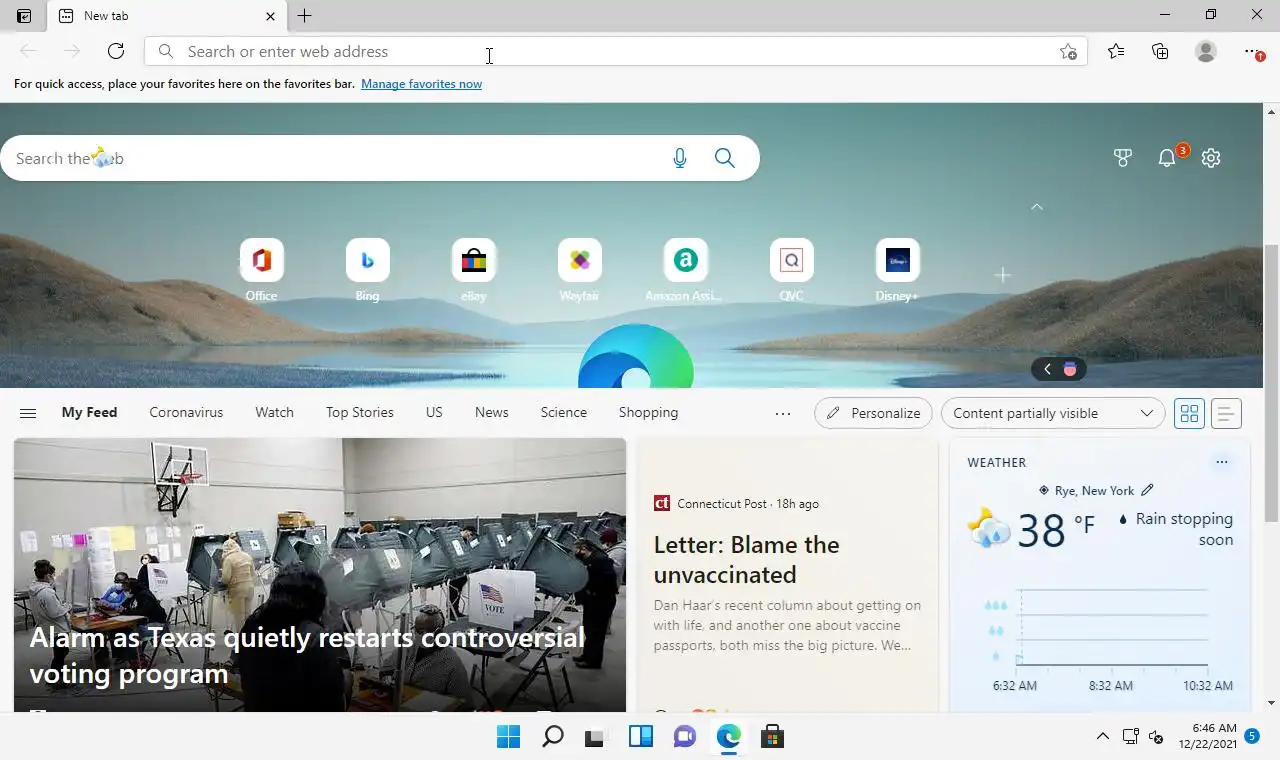Select the News feed tab
Screen dimensions: 1280x760
[492, 412]
